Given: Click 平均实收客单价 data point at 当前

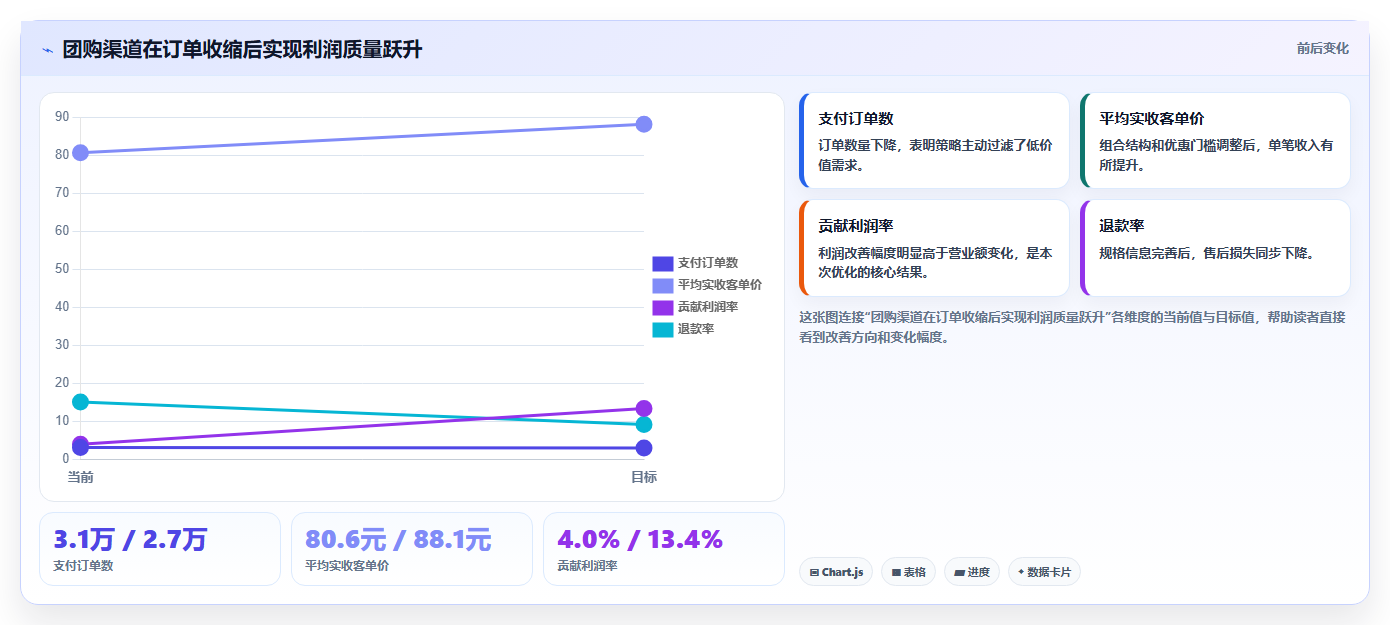Looking at the screenshot, I should pos(81,153).
